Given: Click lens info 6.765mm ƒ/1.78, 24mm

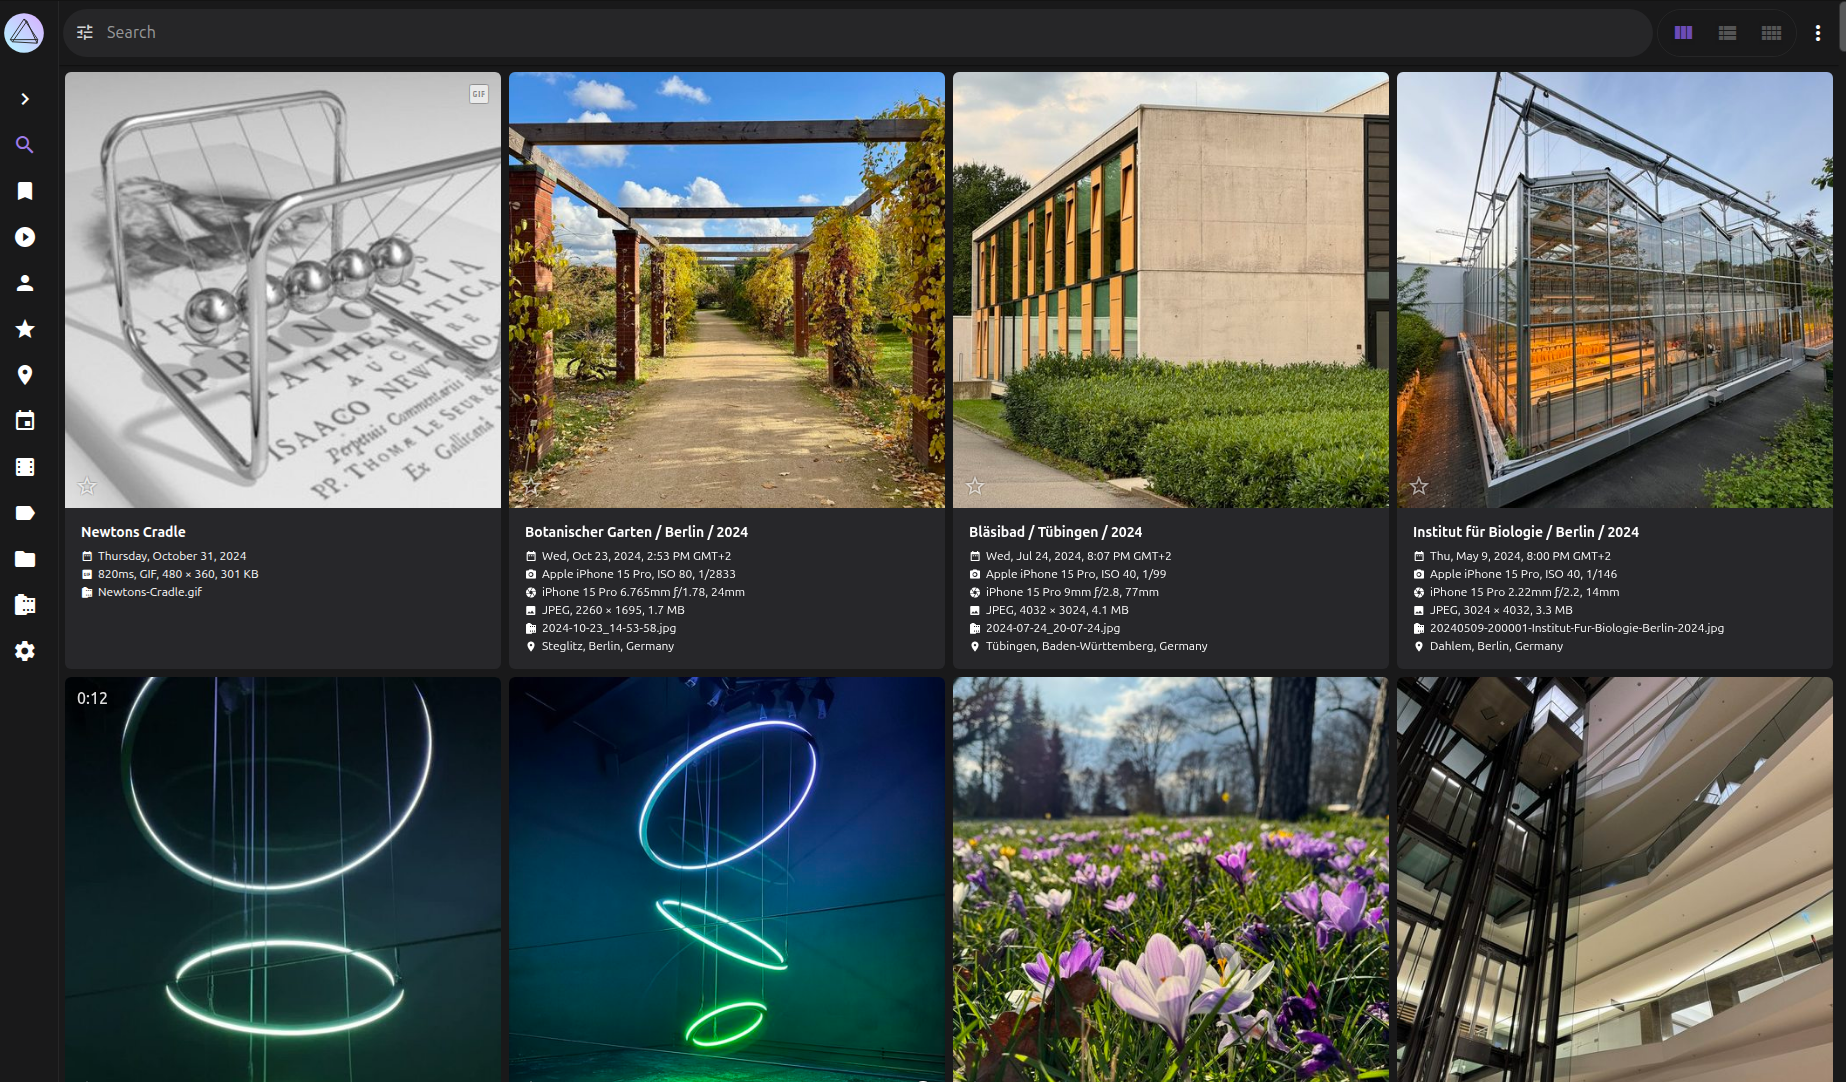Looking at the screenshot, I should pyautogui.click(x=643, y=592).
